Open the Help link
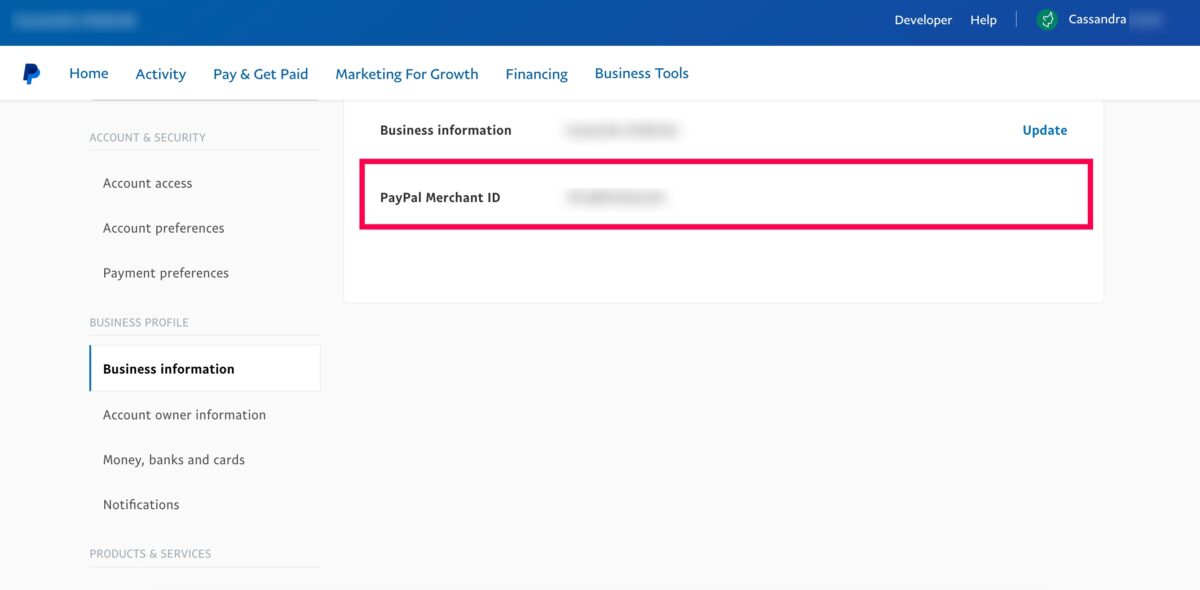 coord(983,20)
